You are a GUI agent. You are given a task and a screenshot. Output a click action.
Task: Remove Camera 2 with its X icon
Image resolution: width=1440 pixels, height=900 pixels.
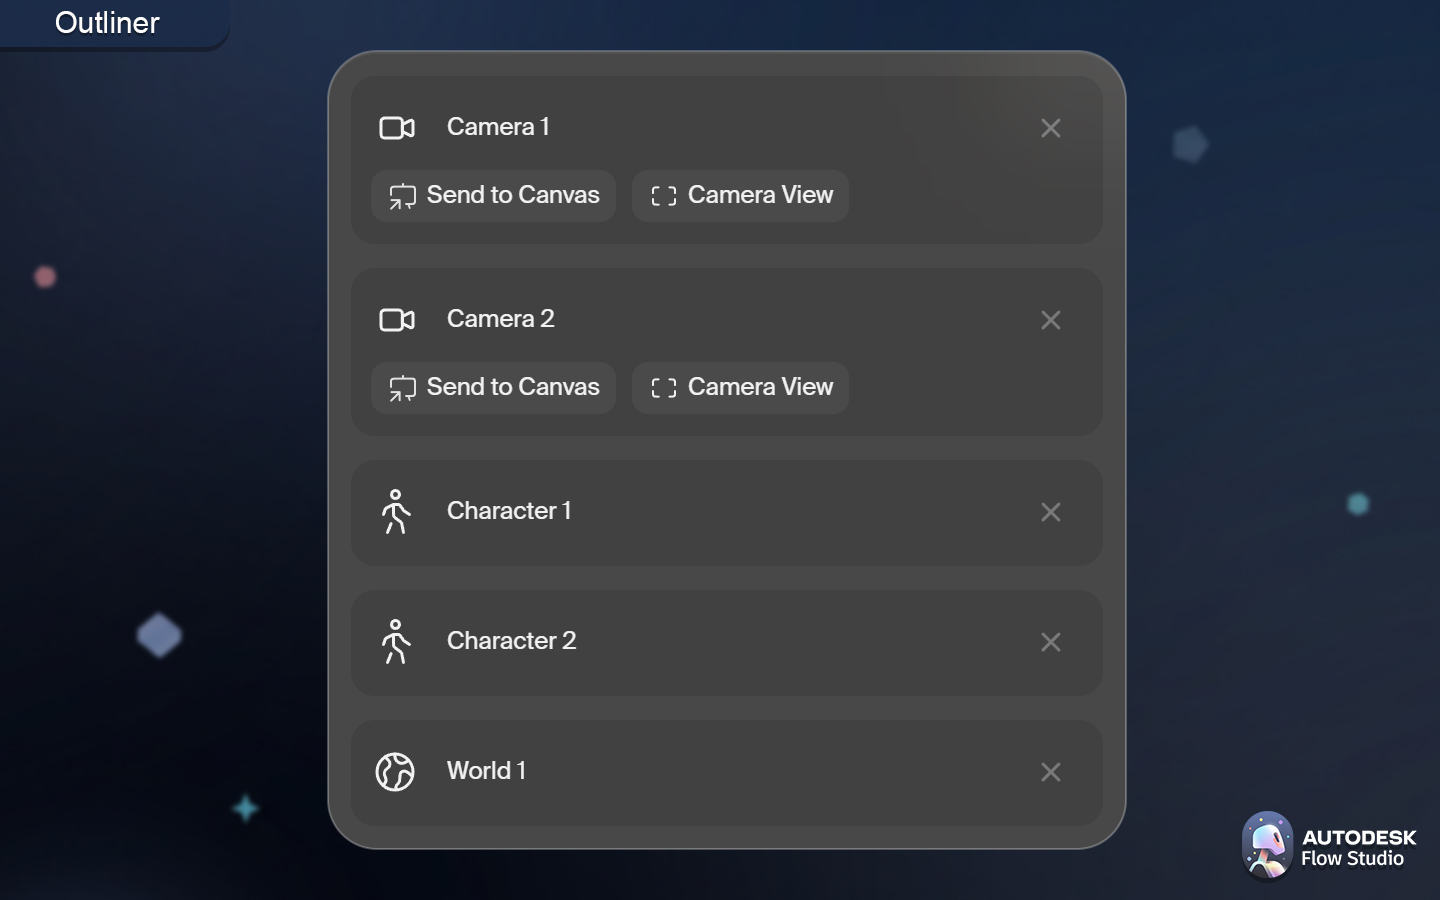[1050, 320]
